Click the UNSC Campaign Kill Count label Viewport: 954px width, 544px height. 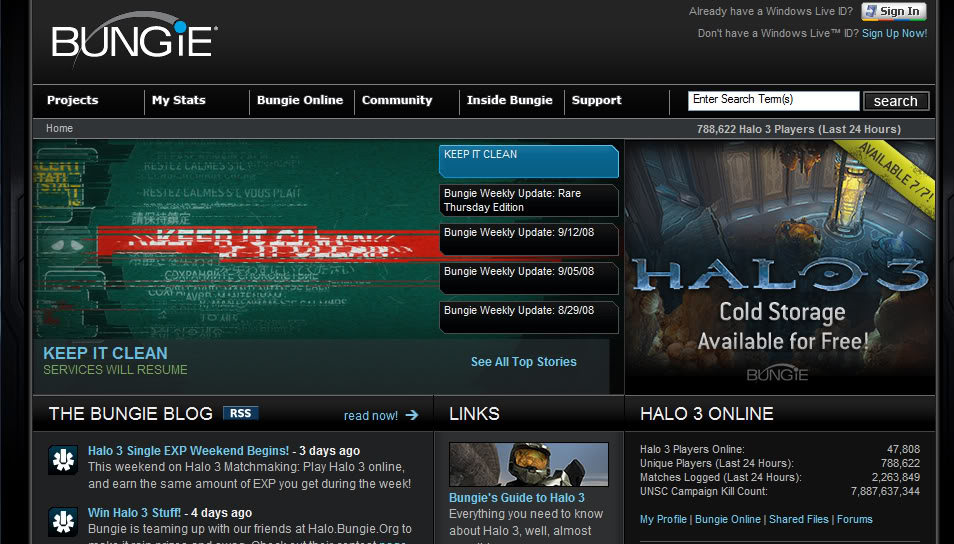point(704,491)
